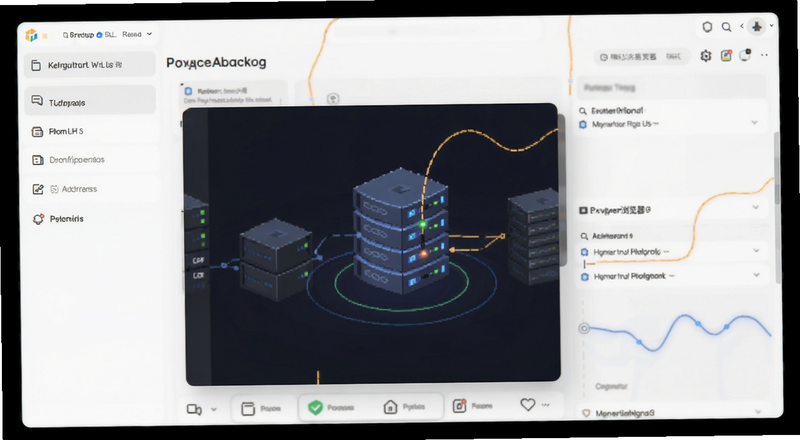Image resolution: width=800 pixels, height=440 pixels.
Task: Click the 'Bredop' breadcrumb search item
Action: pyautogui.click(x=79, y=35)
